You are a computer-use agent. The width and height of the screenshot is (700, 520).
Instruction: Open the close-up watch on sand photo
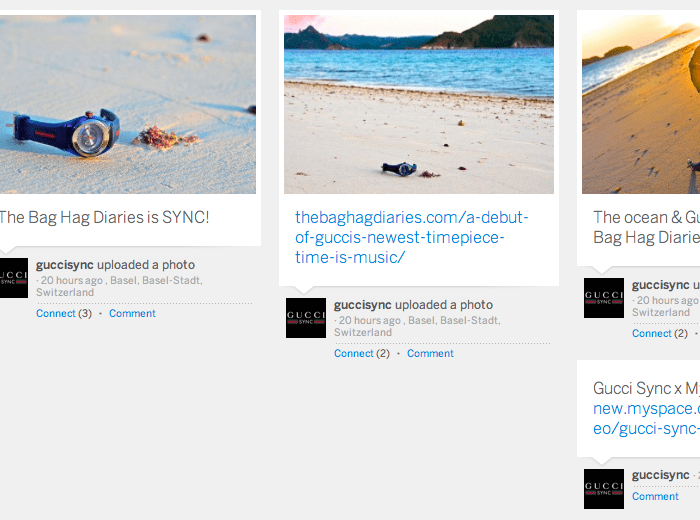127,104
